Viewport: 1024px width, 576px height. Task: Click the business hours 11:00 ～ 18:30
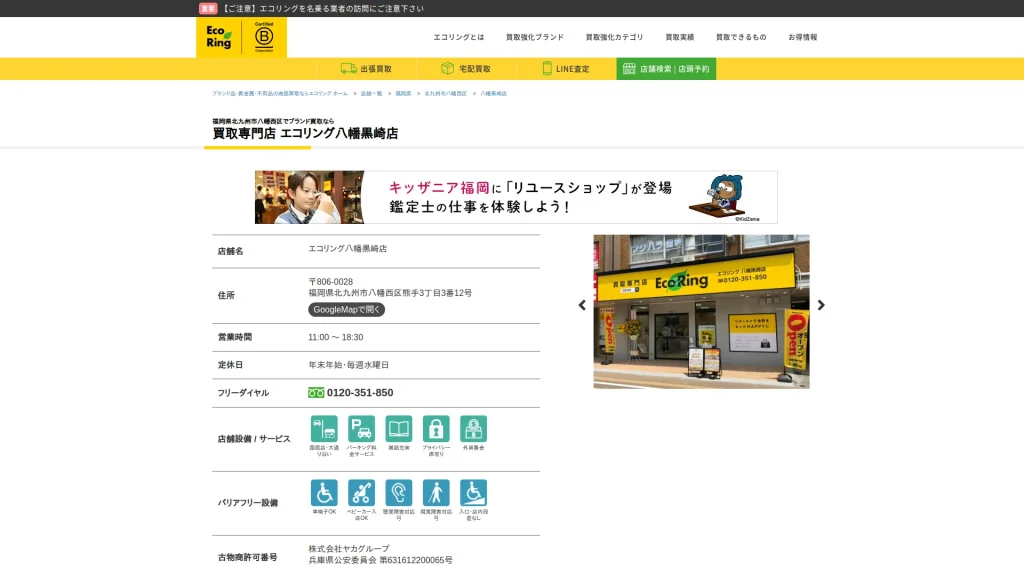click(336, 337)
